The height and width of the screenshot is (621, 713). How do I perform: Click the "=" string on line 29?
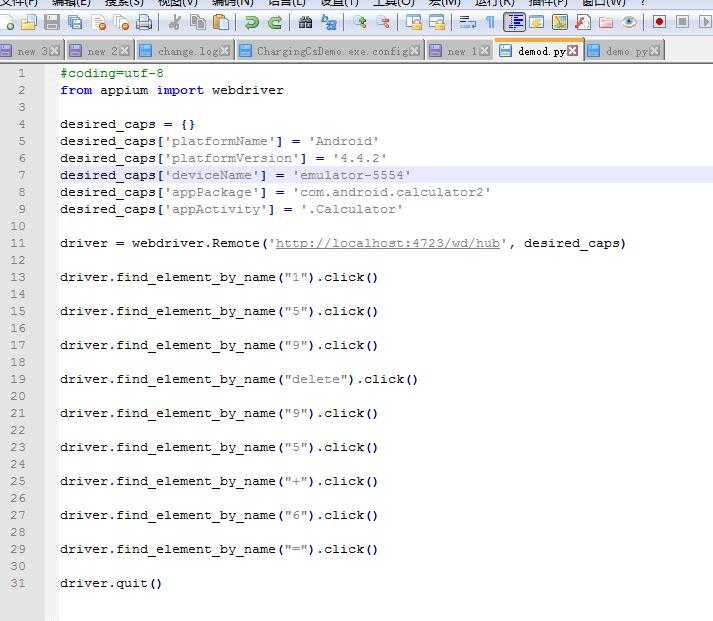click(296, 549)
